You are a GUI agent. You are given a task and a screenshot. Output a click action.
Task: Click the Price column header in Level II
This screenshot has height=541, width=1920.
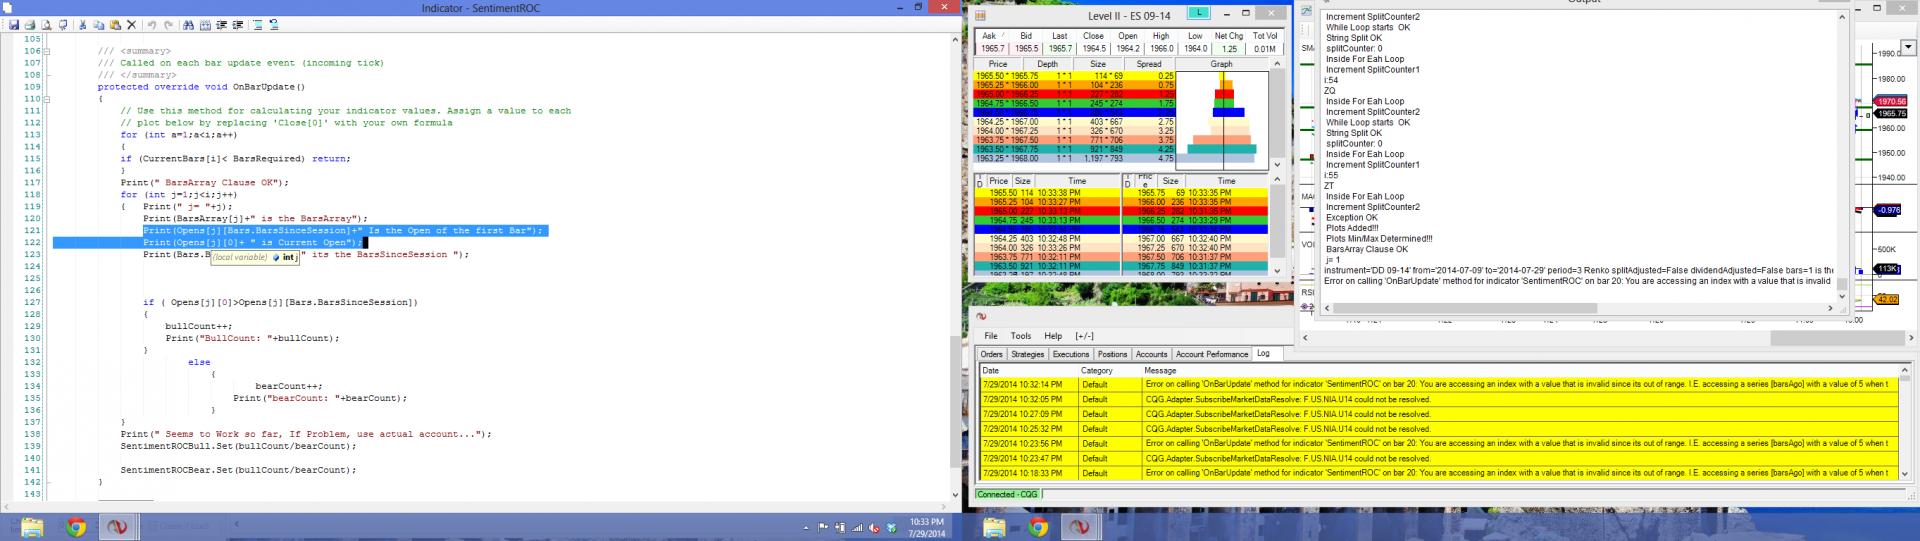pyautogui.click(x=998, y=64)
